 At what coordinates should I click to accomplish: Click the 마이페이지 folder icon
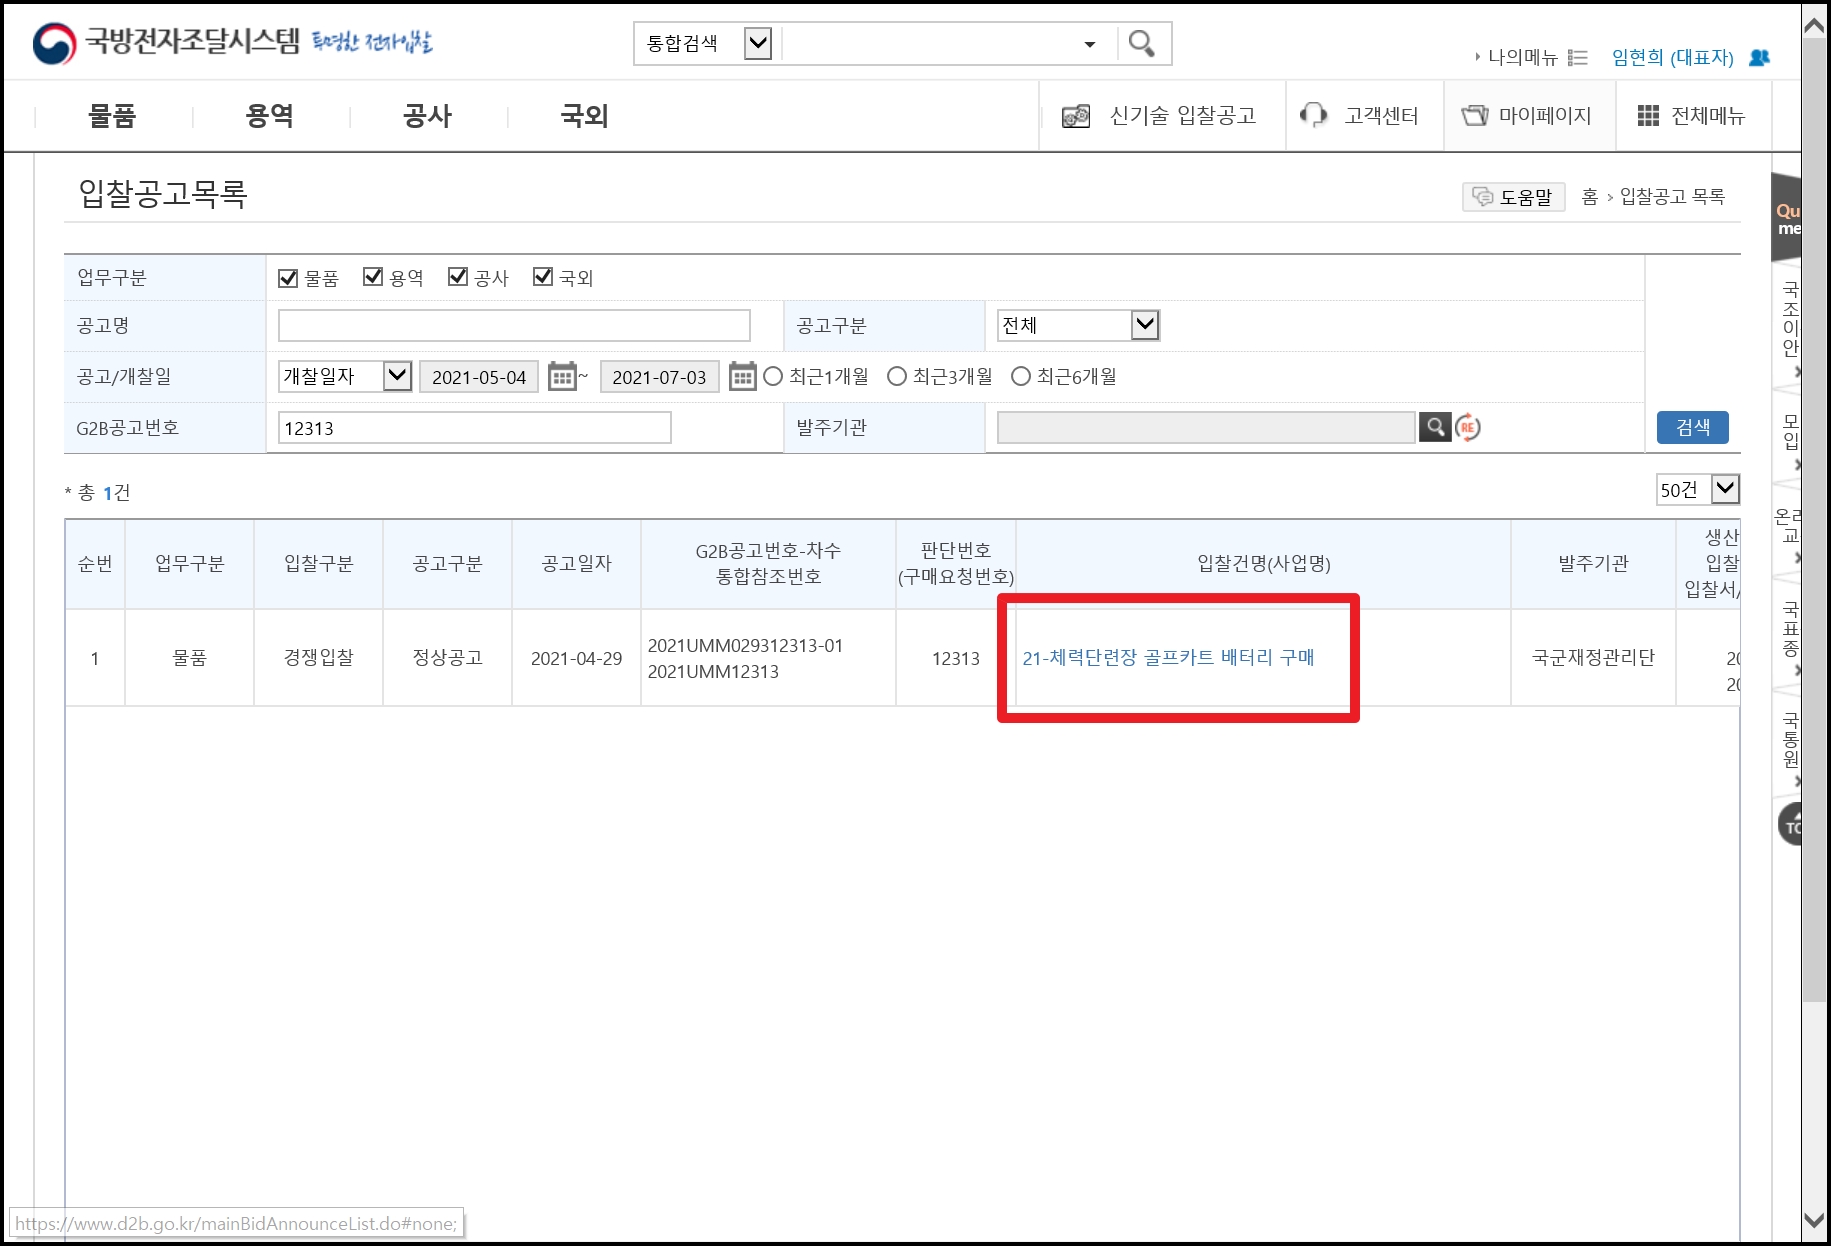[x=1475, y=115]
